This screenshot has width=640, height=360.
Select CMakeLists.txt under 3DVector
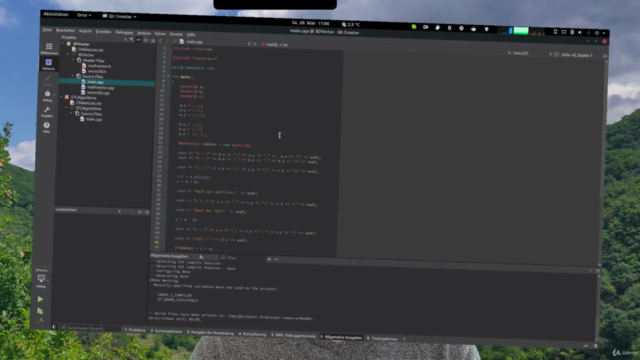pos(90,49)
